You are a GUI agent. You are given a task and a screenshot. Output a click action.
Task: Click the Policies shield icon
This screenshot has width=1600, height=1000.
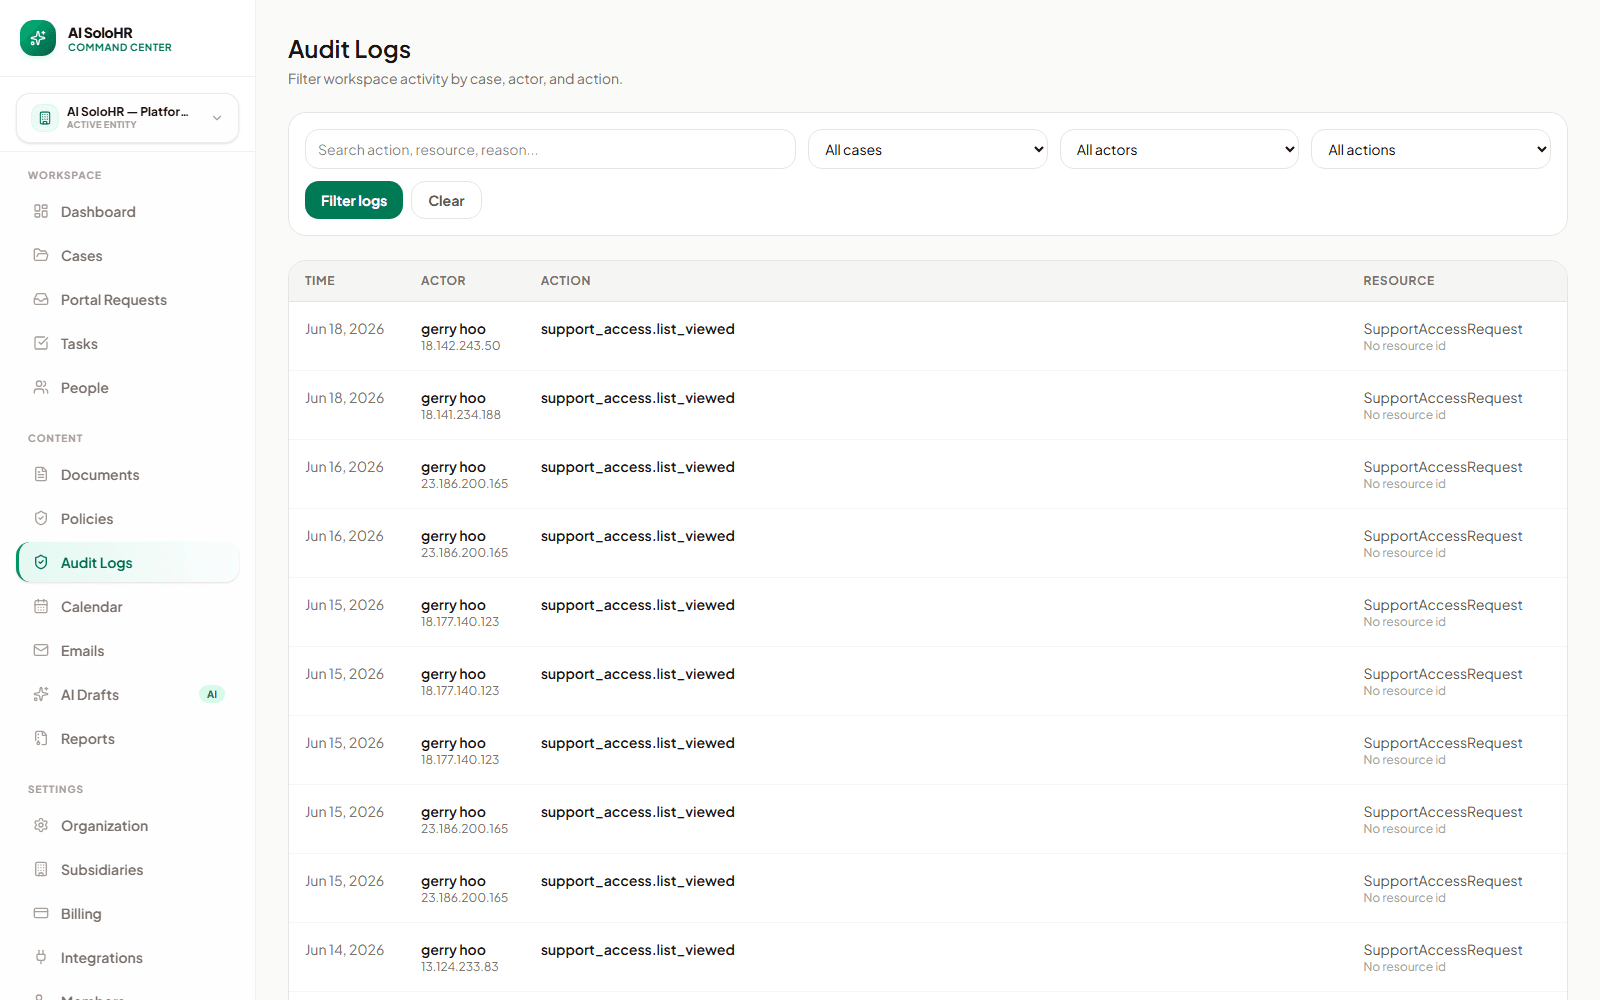(x=41, y=518)
